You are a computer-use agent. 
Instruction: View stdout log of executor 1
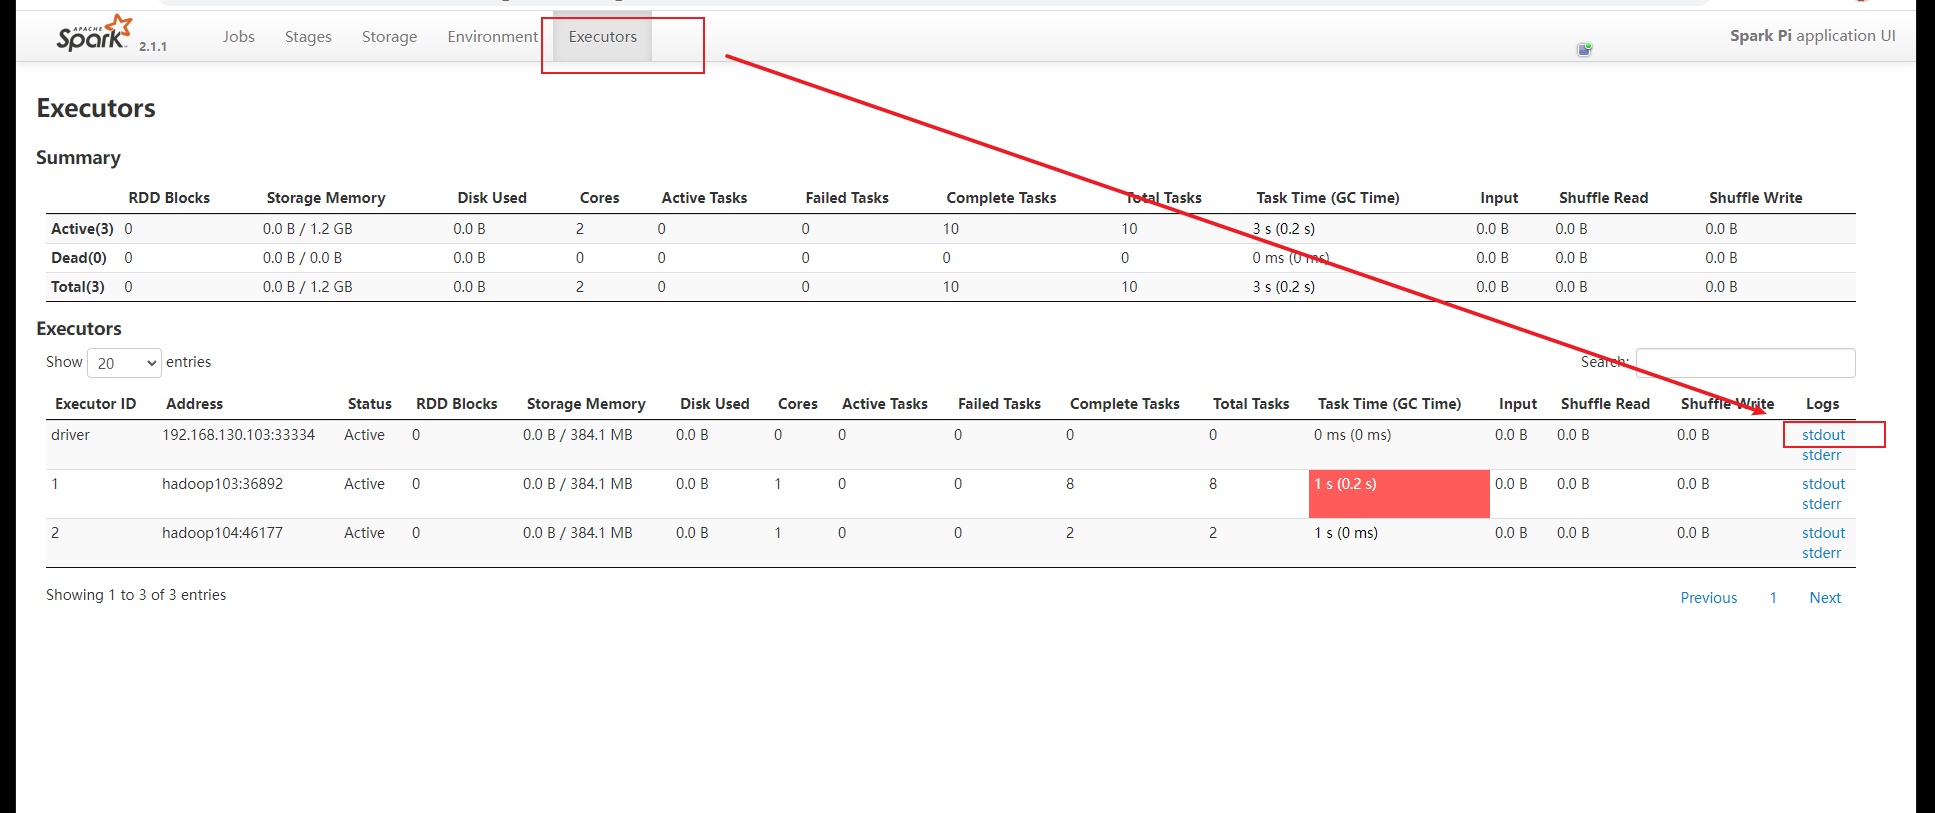(1823, 484)
